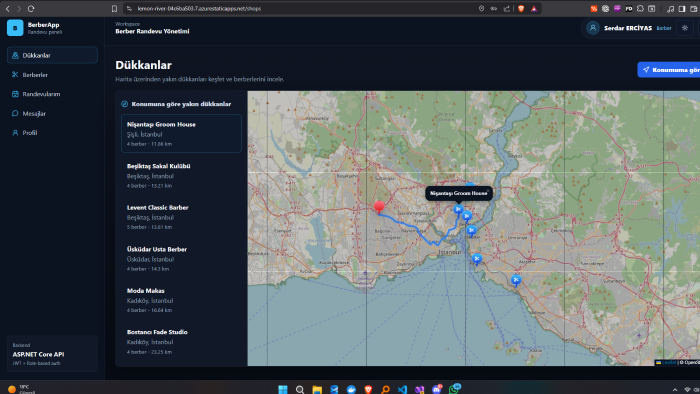Open Brave browser from the taskbar
This screenshot has height=394, width=700.
368,390
